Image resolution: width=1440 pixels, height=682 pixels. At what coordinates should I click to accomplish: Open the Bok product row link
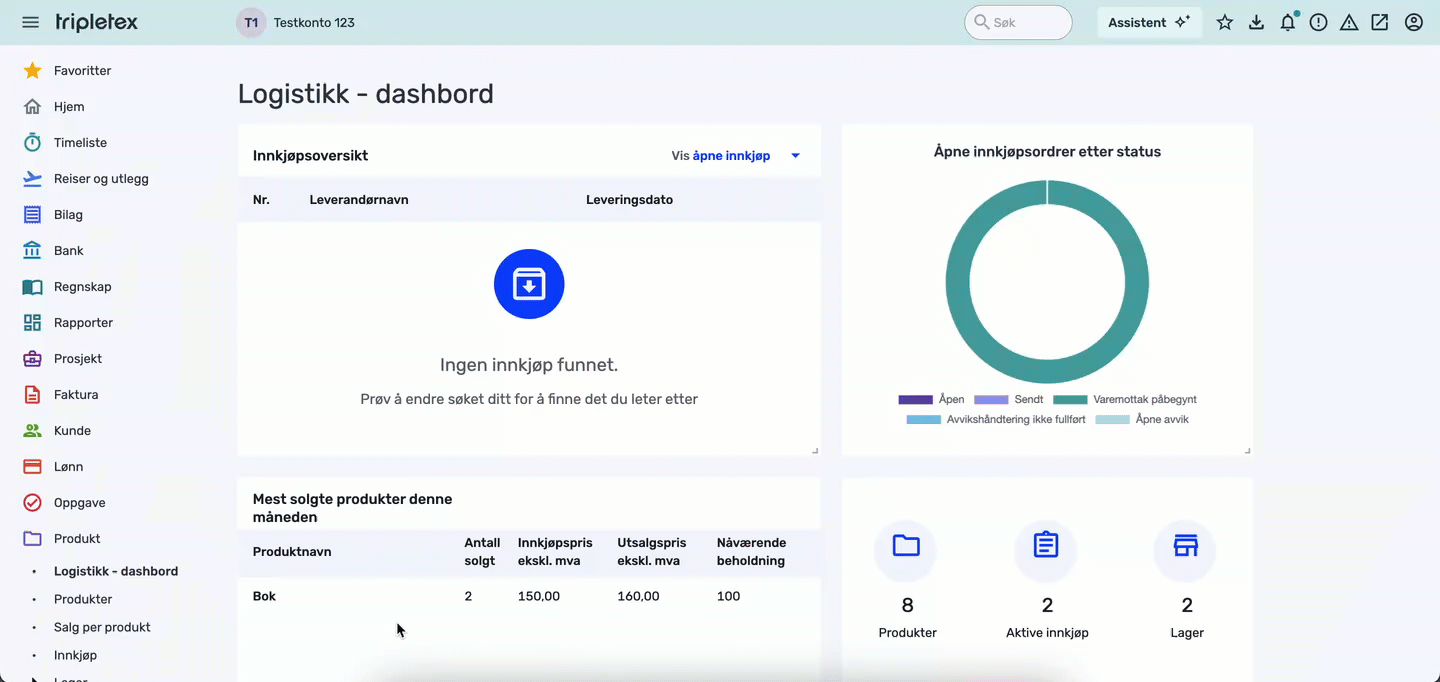(264, 596)
